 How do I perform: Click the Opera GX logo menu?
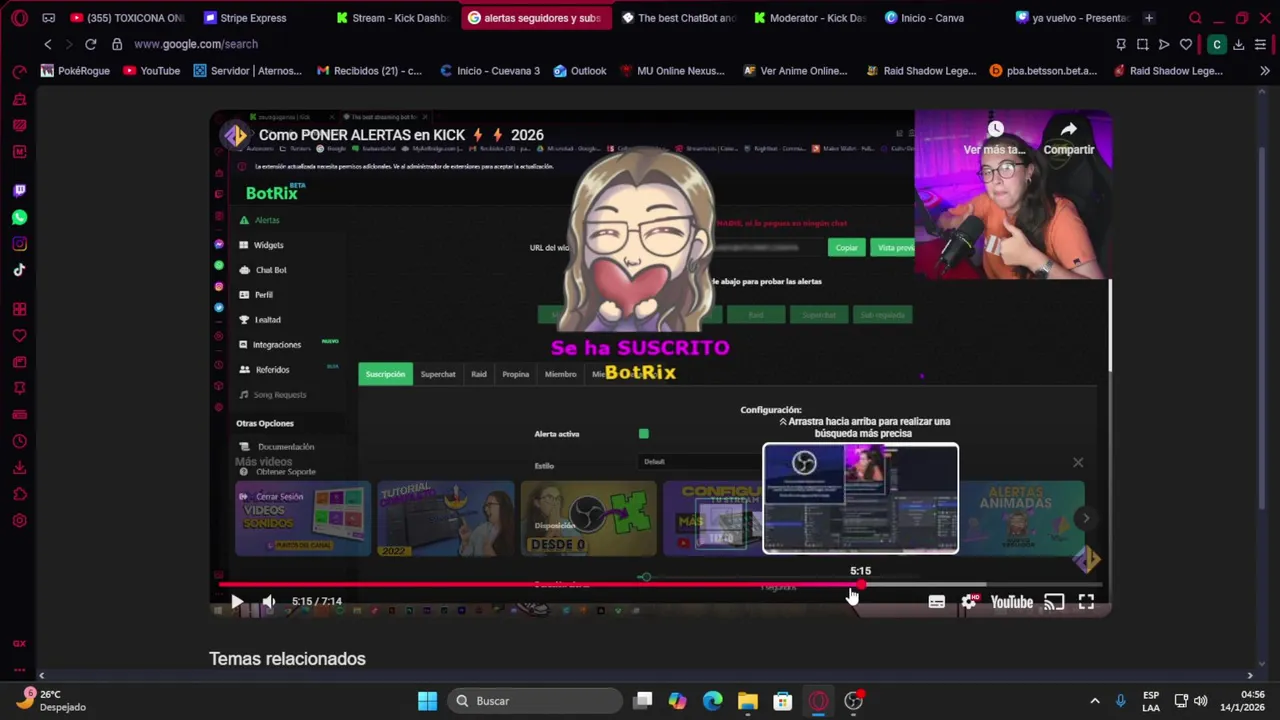[x=19, y=18]
